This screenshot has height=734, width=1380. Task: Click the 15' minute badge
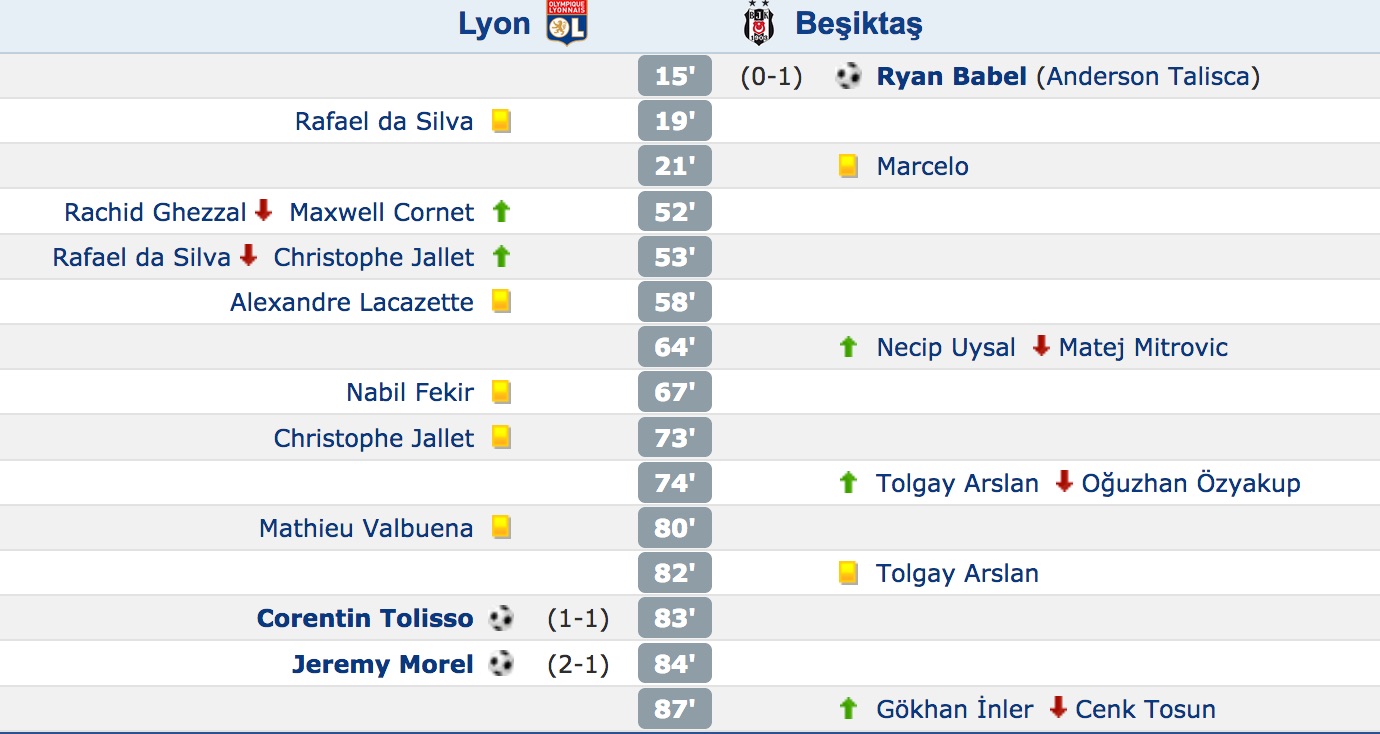click(x=675, y=76)
